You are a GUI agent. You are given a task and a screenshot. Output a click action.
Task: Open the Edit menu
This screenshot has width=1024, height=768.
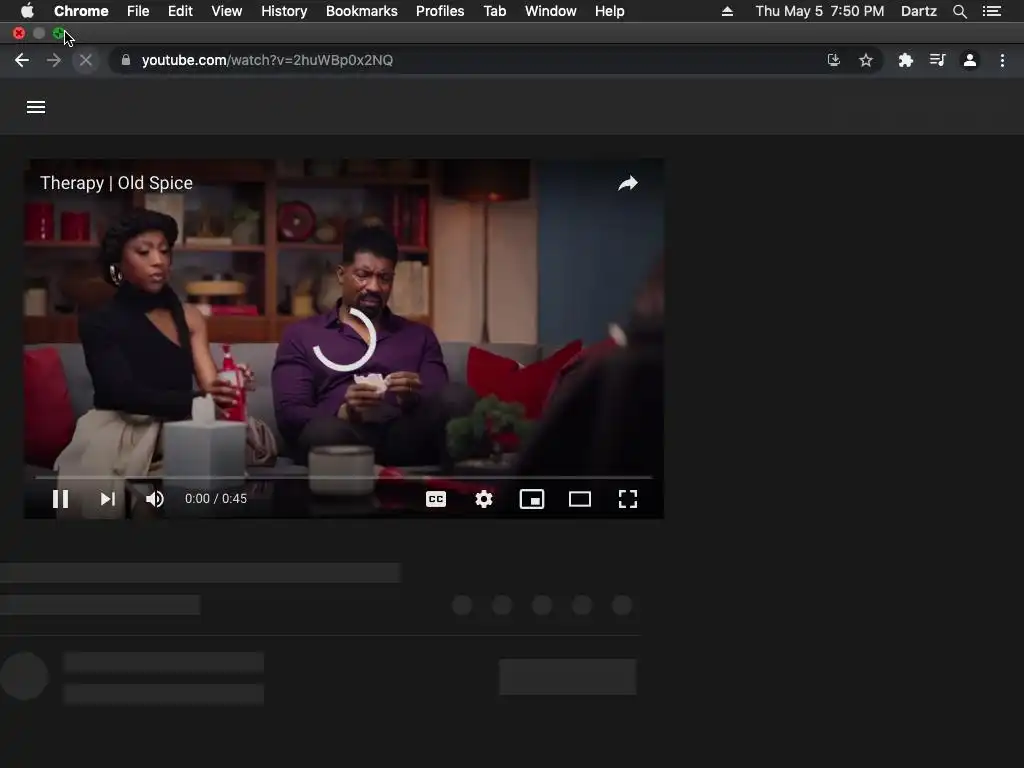180,11
